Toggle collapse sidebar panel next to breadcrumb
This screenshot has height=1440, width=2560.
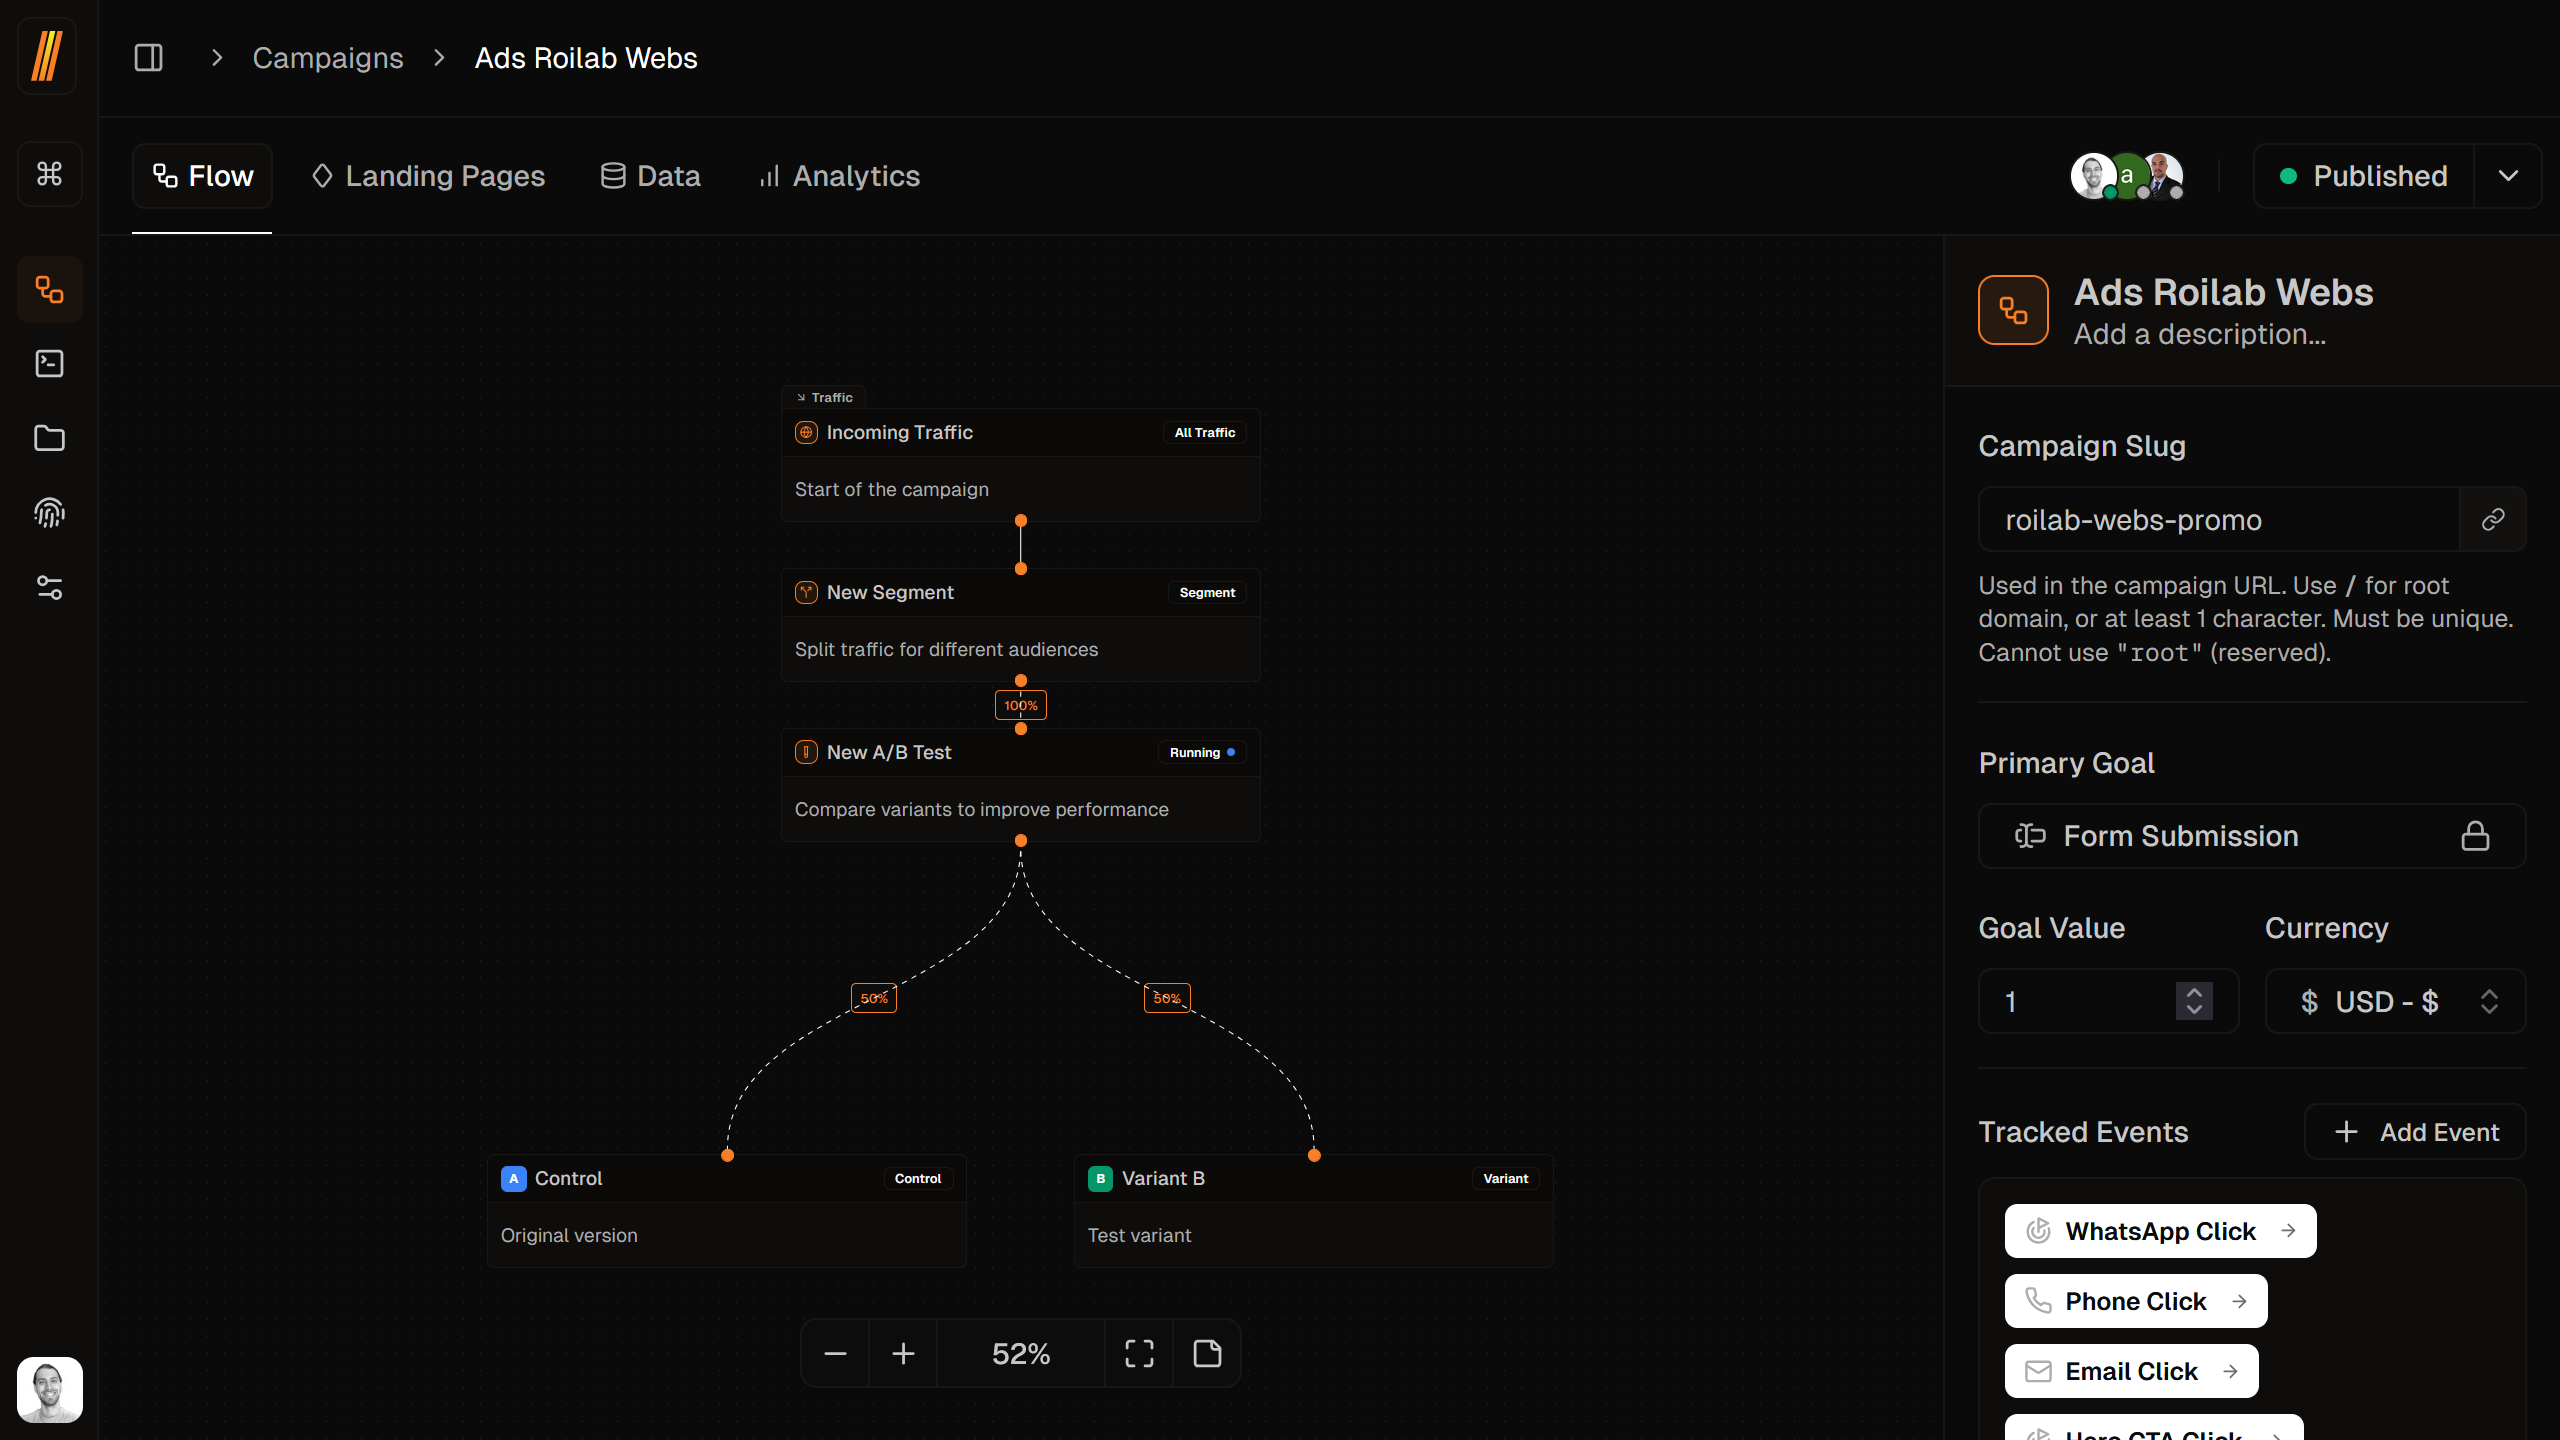[x=148, y=57]
